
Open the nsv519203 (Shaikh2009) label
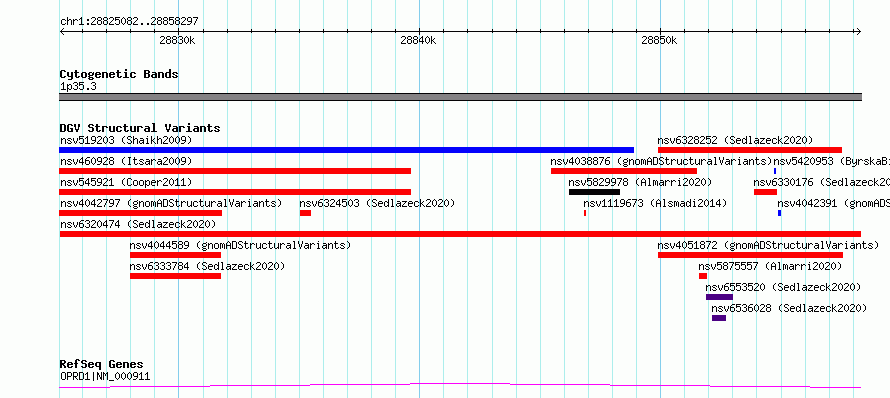point(126,140)
